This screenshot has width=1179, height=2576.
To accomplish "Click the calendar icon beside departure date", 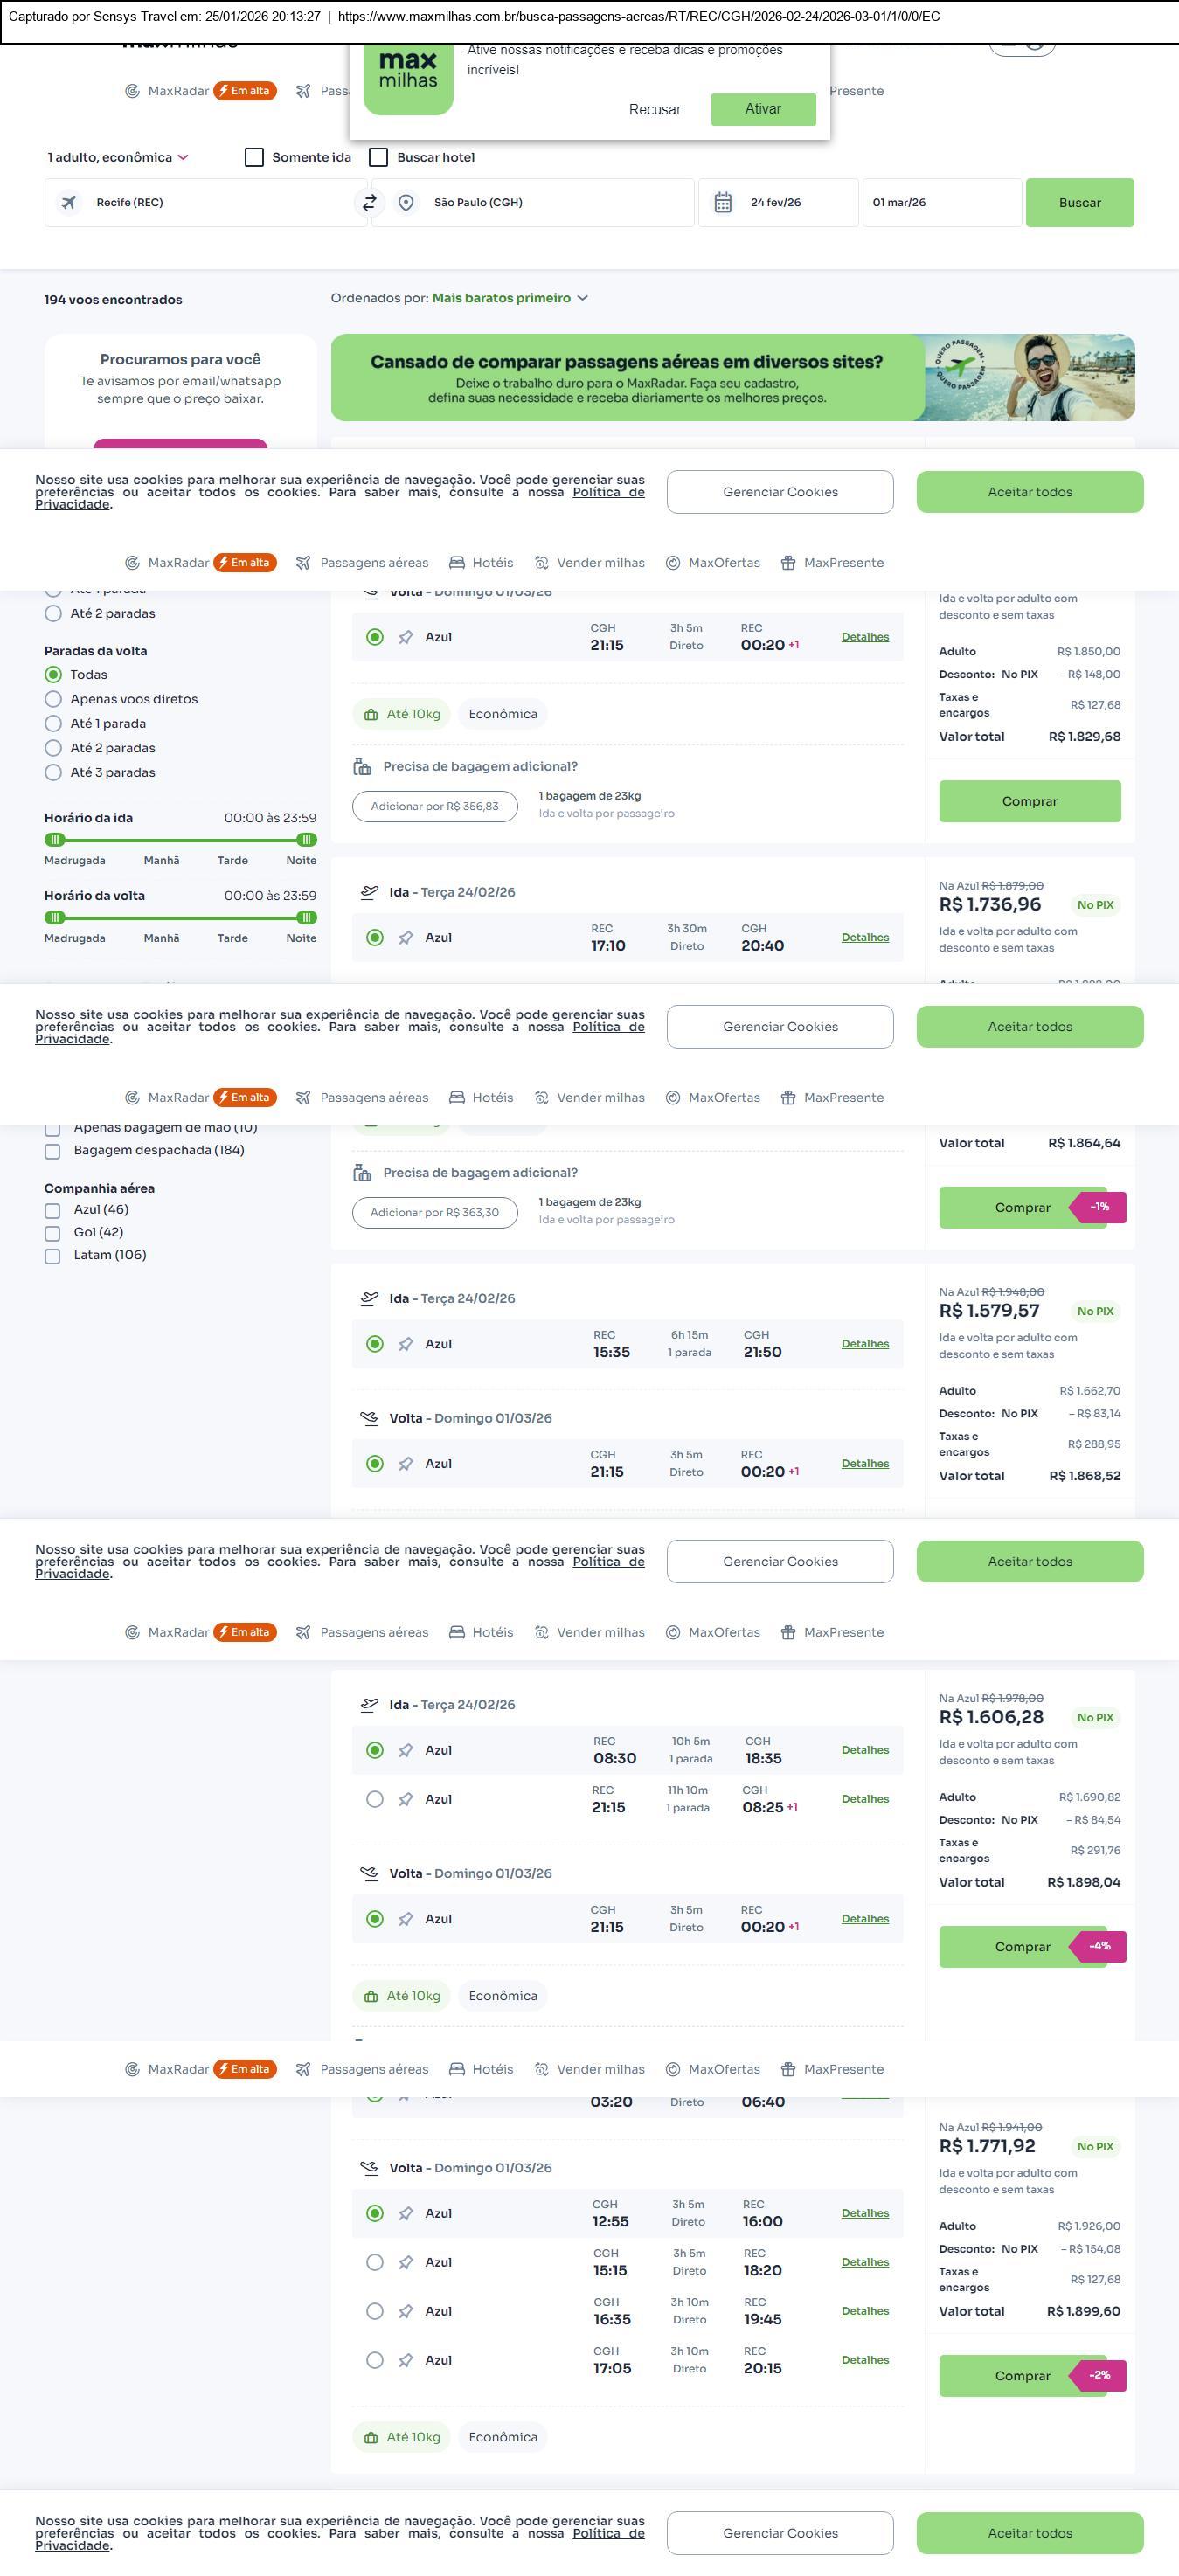I will click(723, 203).
